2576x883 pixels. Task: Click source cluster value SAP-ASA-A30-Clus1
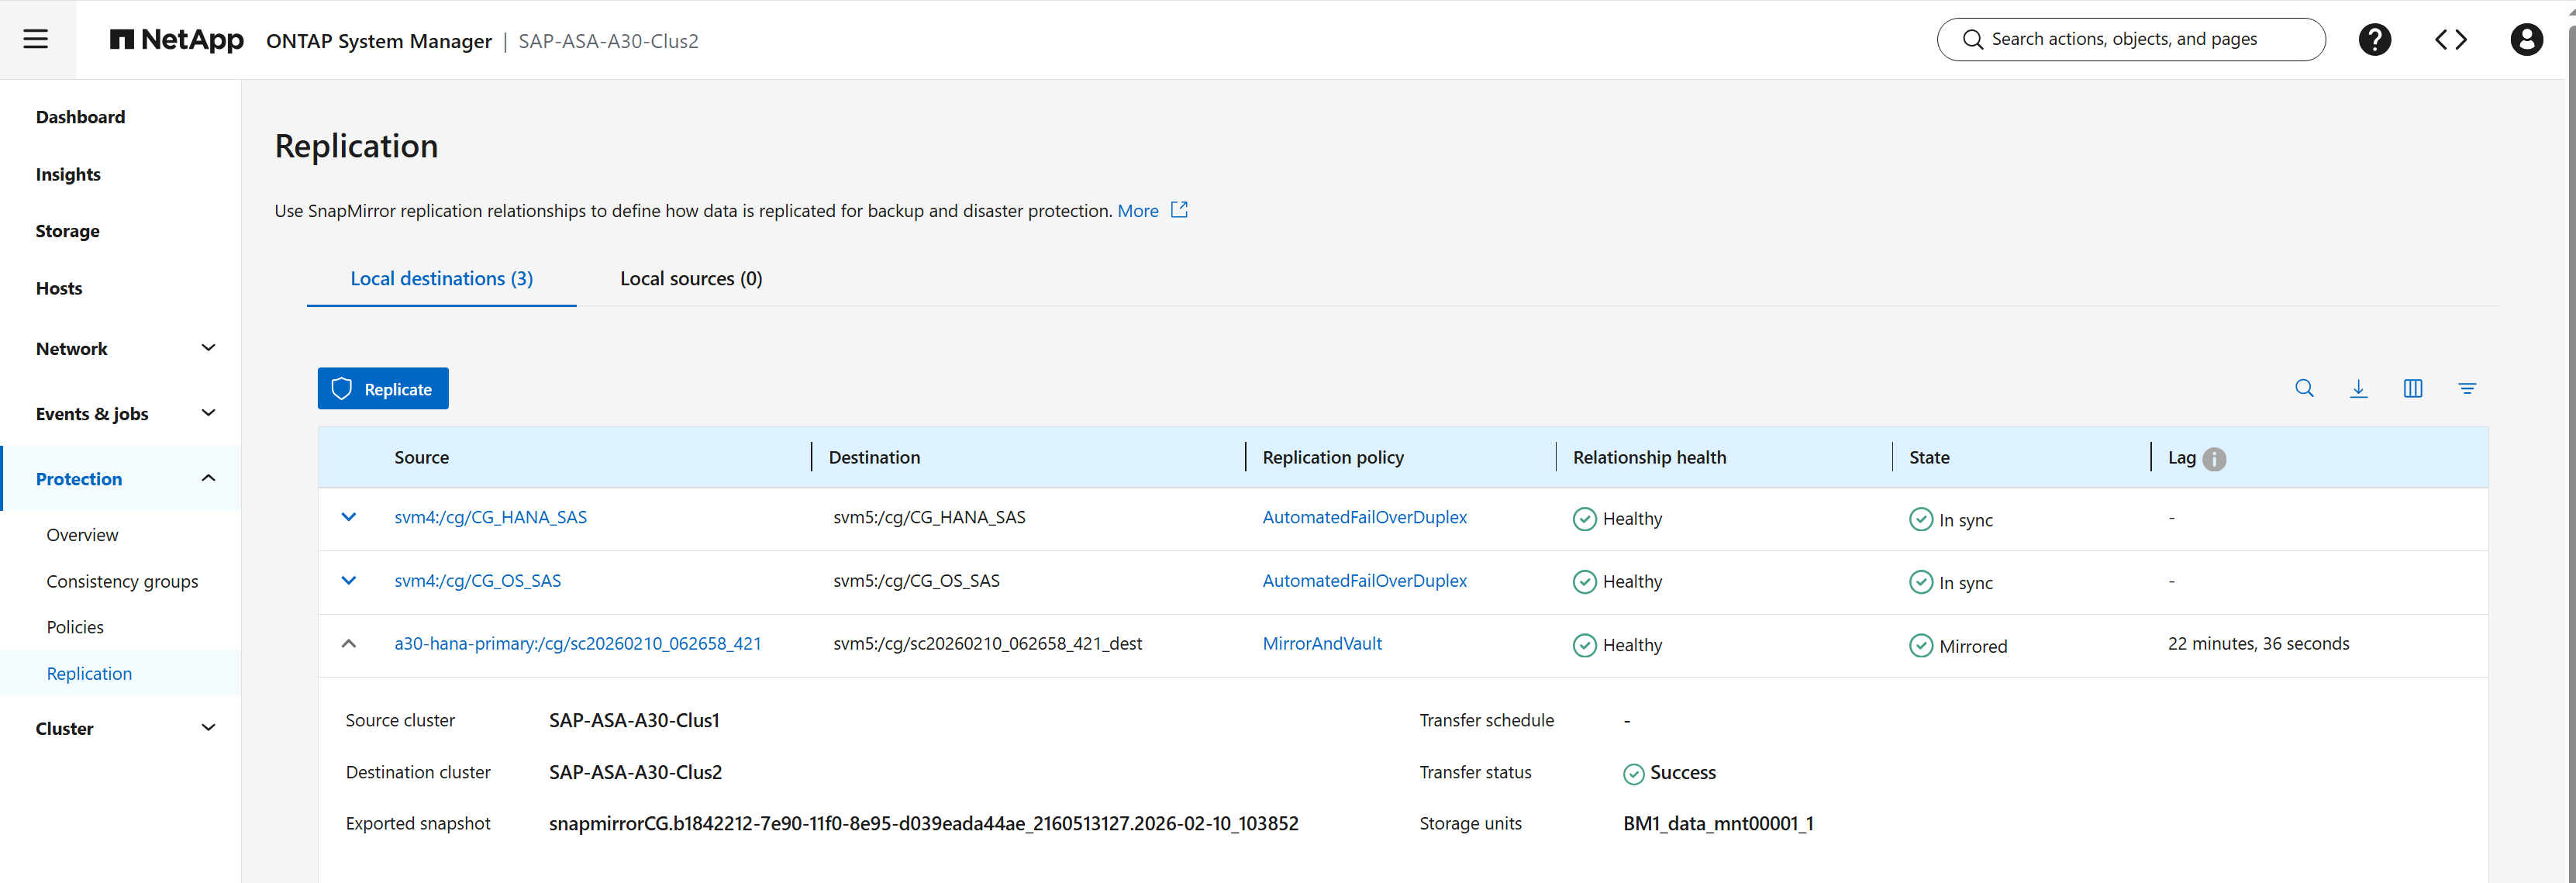point(634,720)
